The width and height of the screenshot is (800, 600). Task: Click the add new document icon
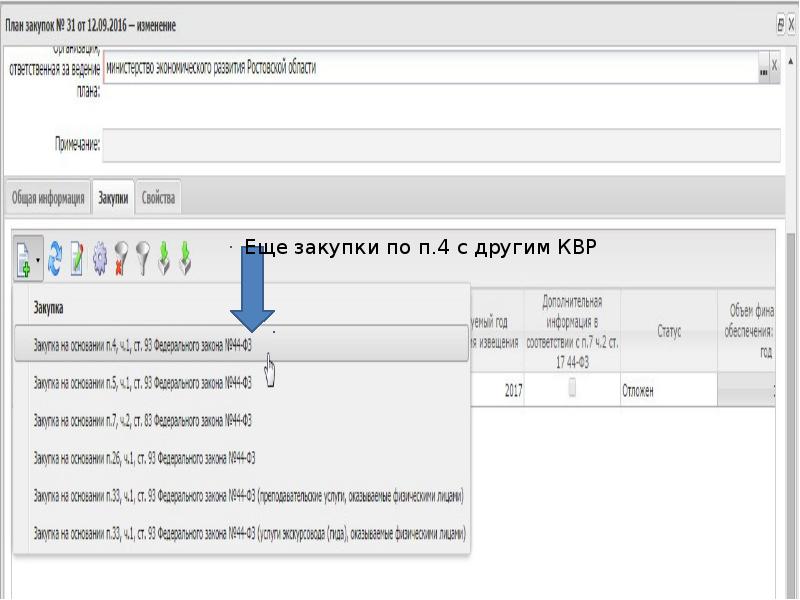pos(23,259)
